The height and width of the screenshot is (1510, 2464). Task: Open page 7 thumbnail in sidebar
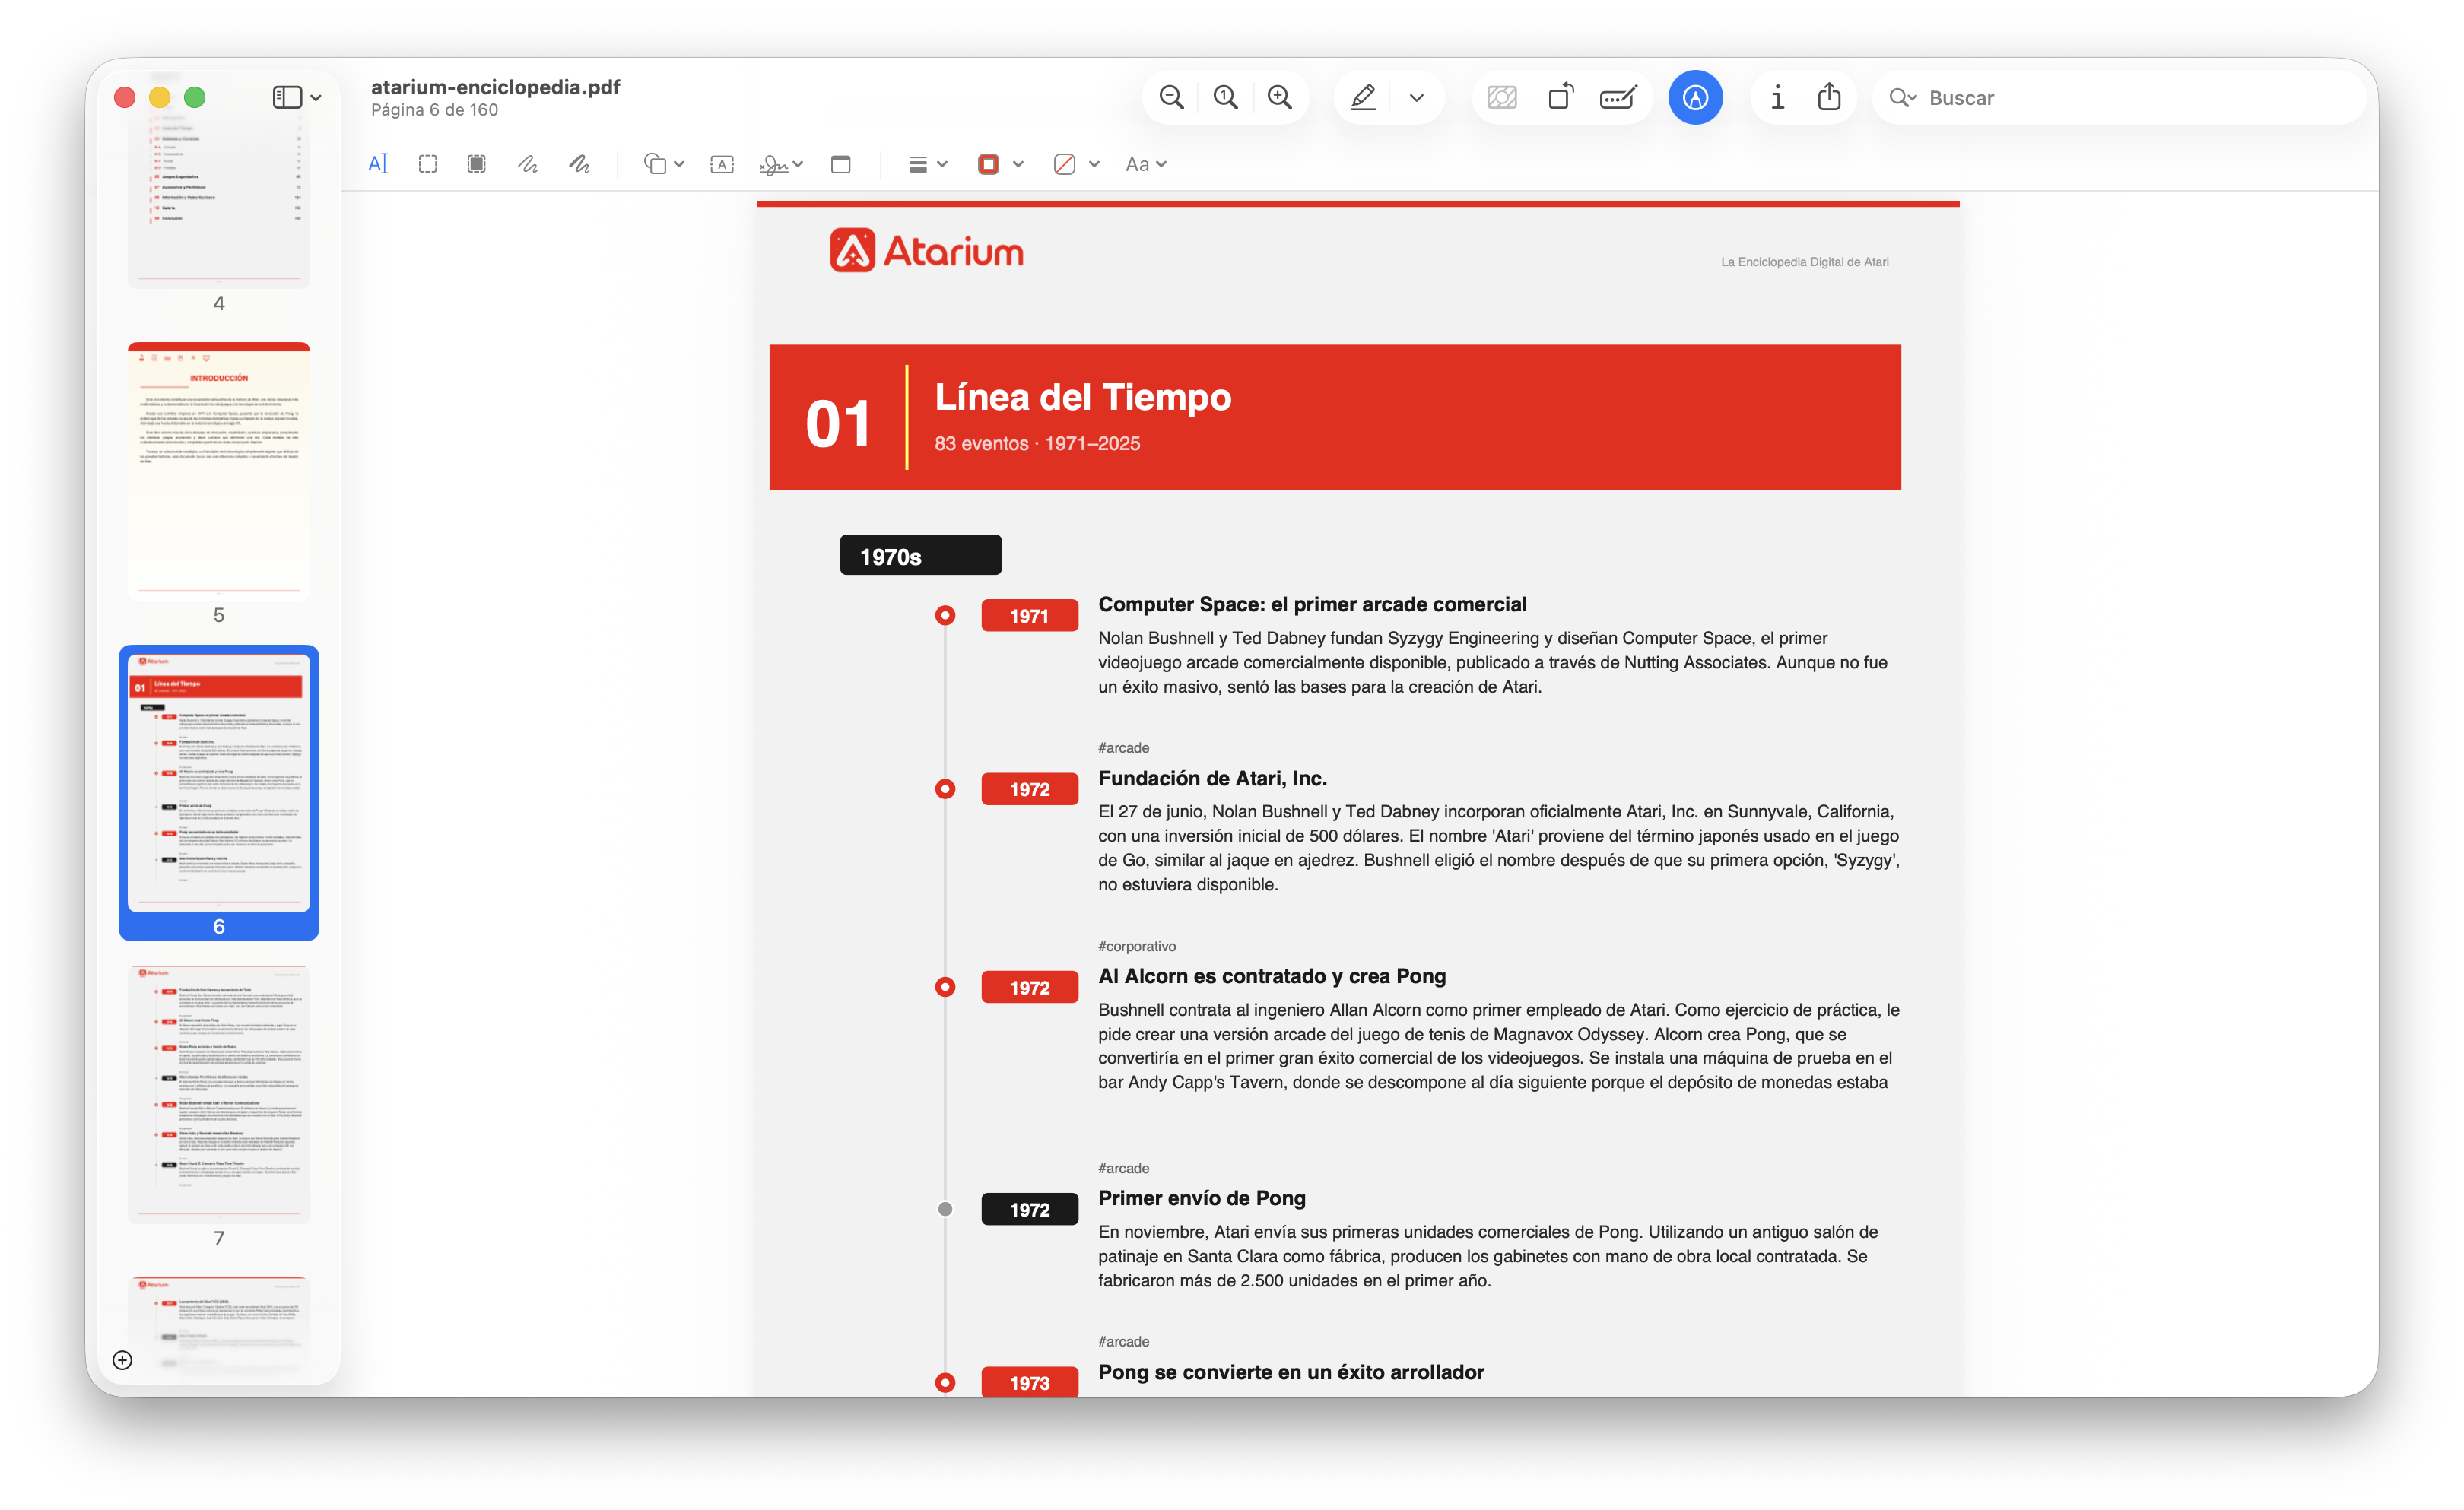[219, 1094]
